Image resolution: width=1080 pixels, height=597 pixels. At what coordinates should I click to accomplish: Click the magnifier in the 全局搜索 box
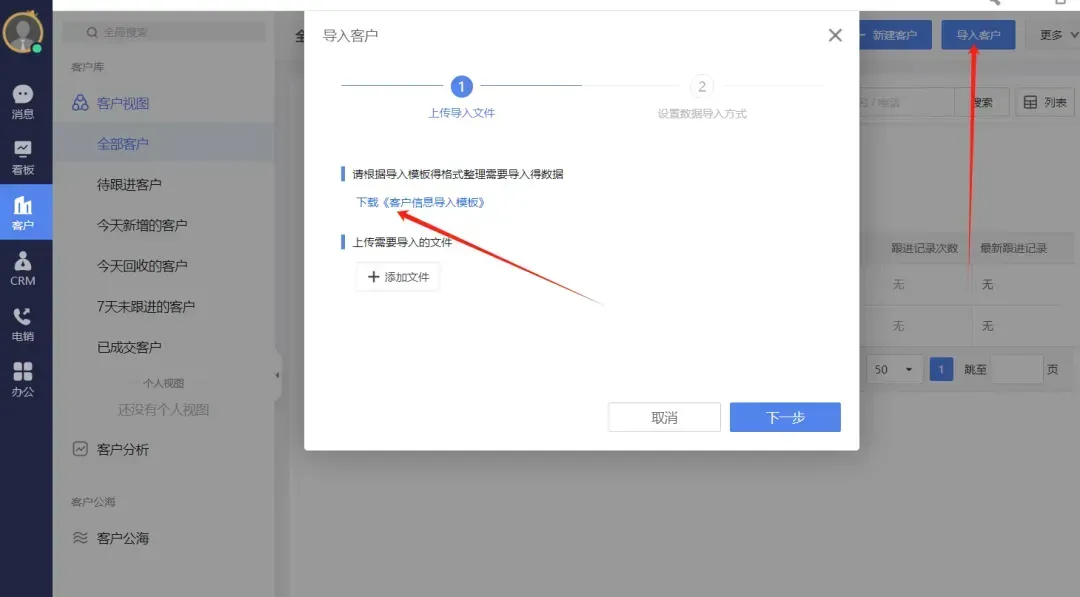pos(92,31)
